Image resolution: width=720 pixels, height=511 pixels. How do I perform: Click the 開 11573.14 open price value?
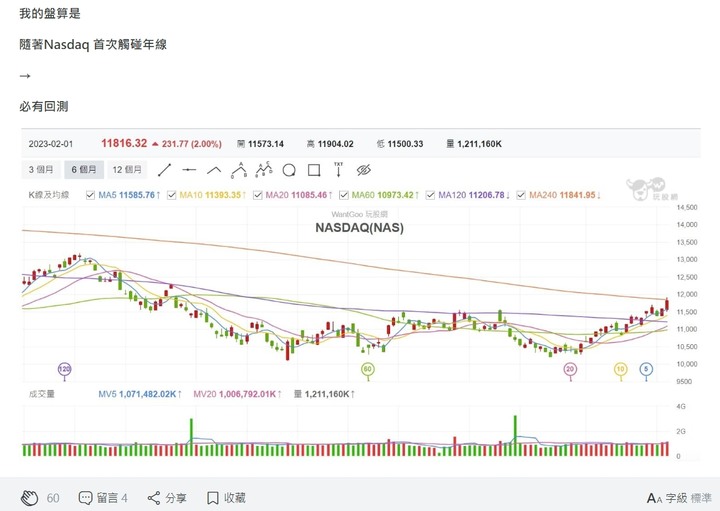point(260,144)
